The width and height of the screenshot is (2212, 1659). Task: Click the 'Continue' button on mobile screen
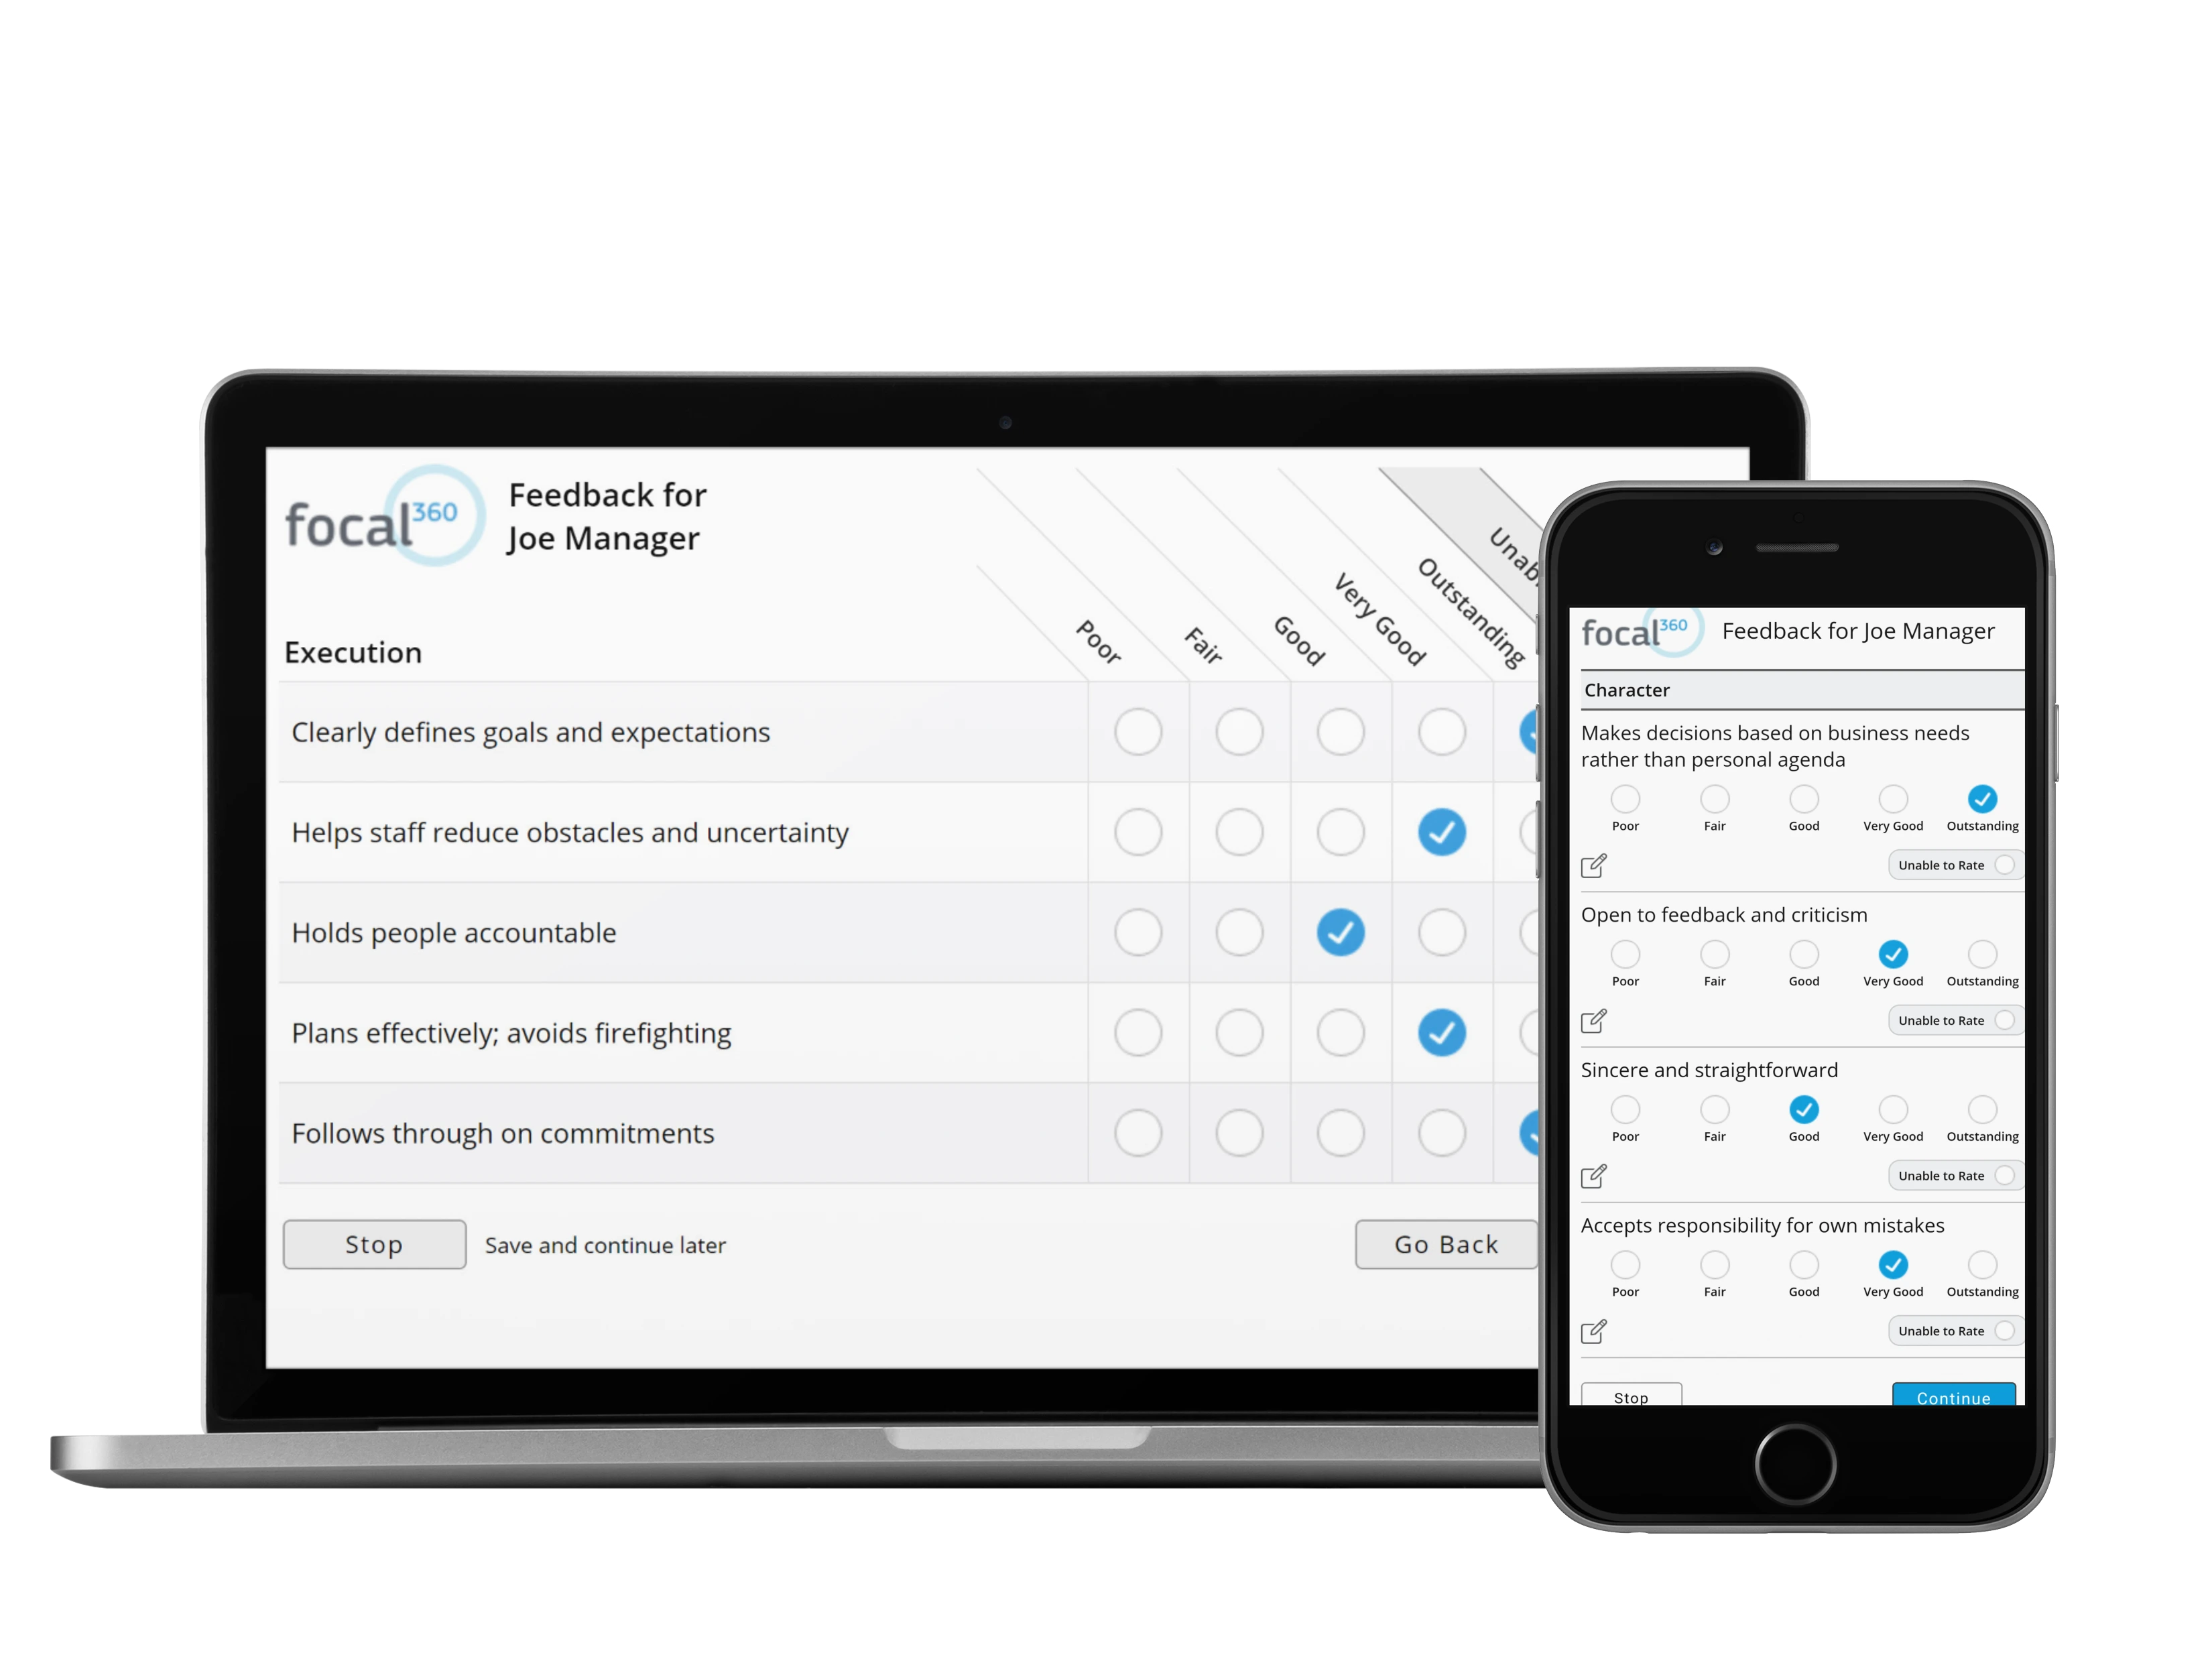click(x=1953, y=1394)
